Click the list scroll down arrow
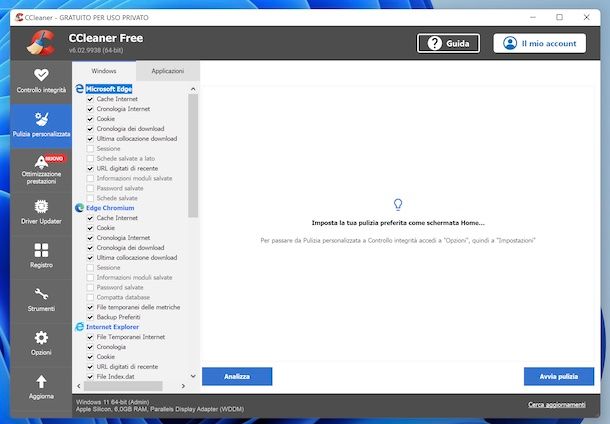This screenshot has height=424, width=610. [x=193, y=376]
